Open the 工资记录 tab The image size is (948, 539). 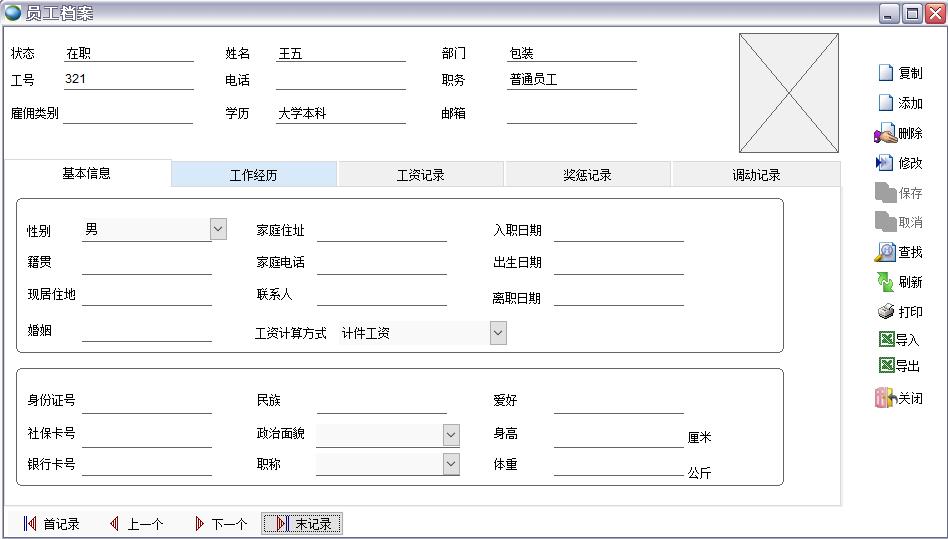[x=421, y=175]
